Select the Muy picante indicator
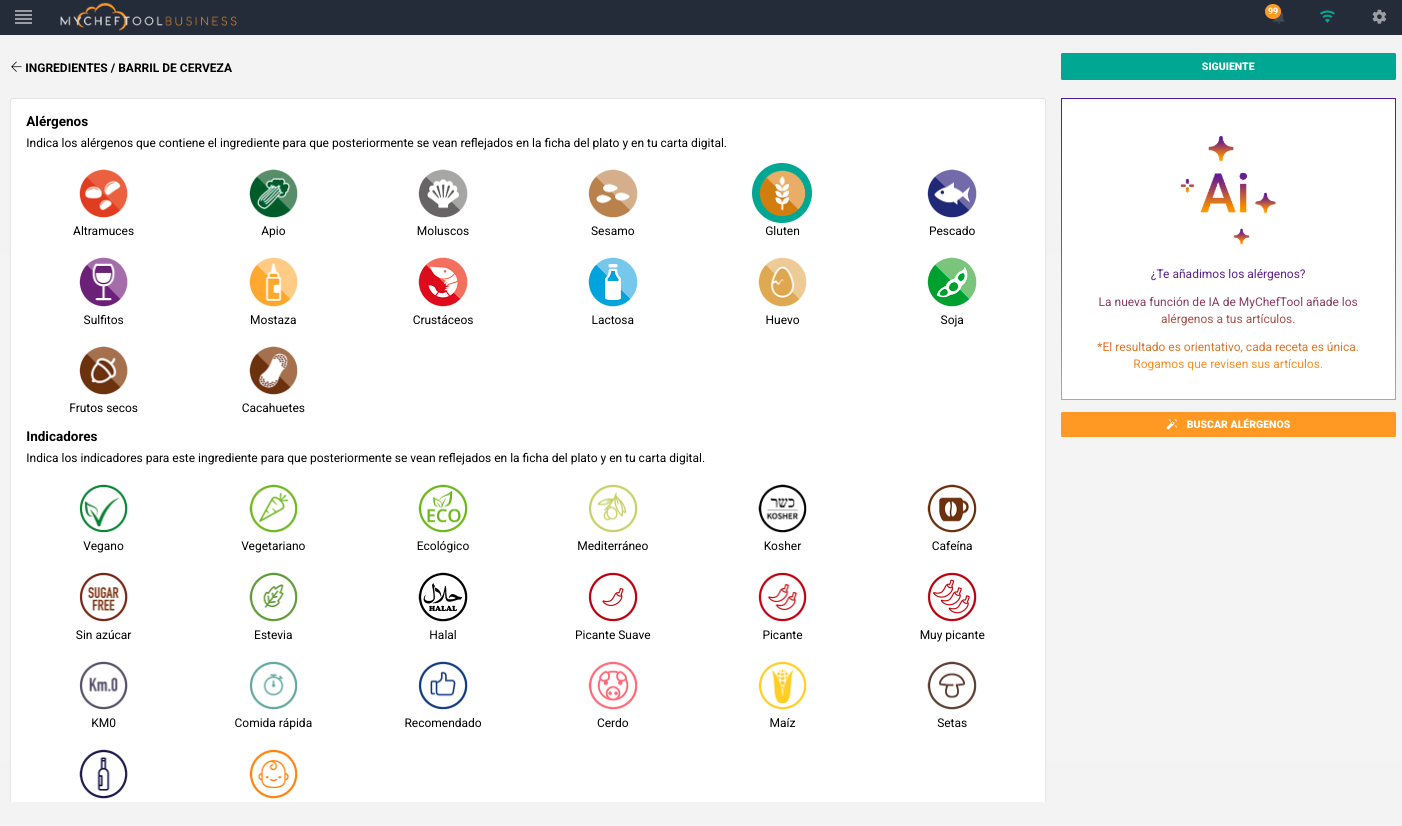Screen dimensions: 1402x826 (x=951, y=598)
